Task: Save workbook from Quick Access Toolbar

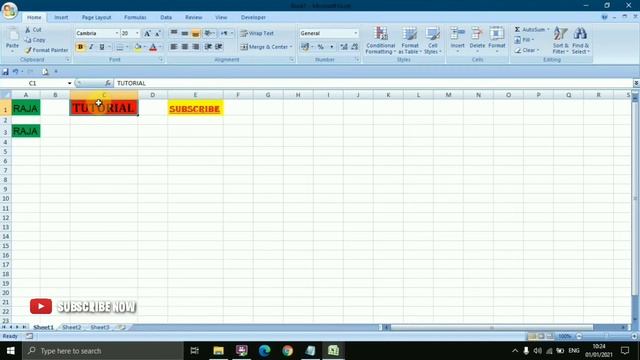Action: [x=5, y=72]
